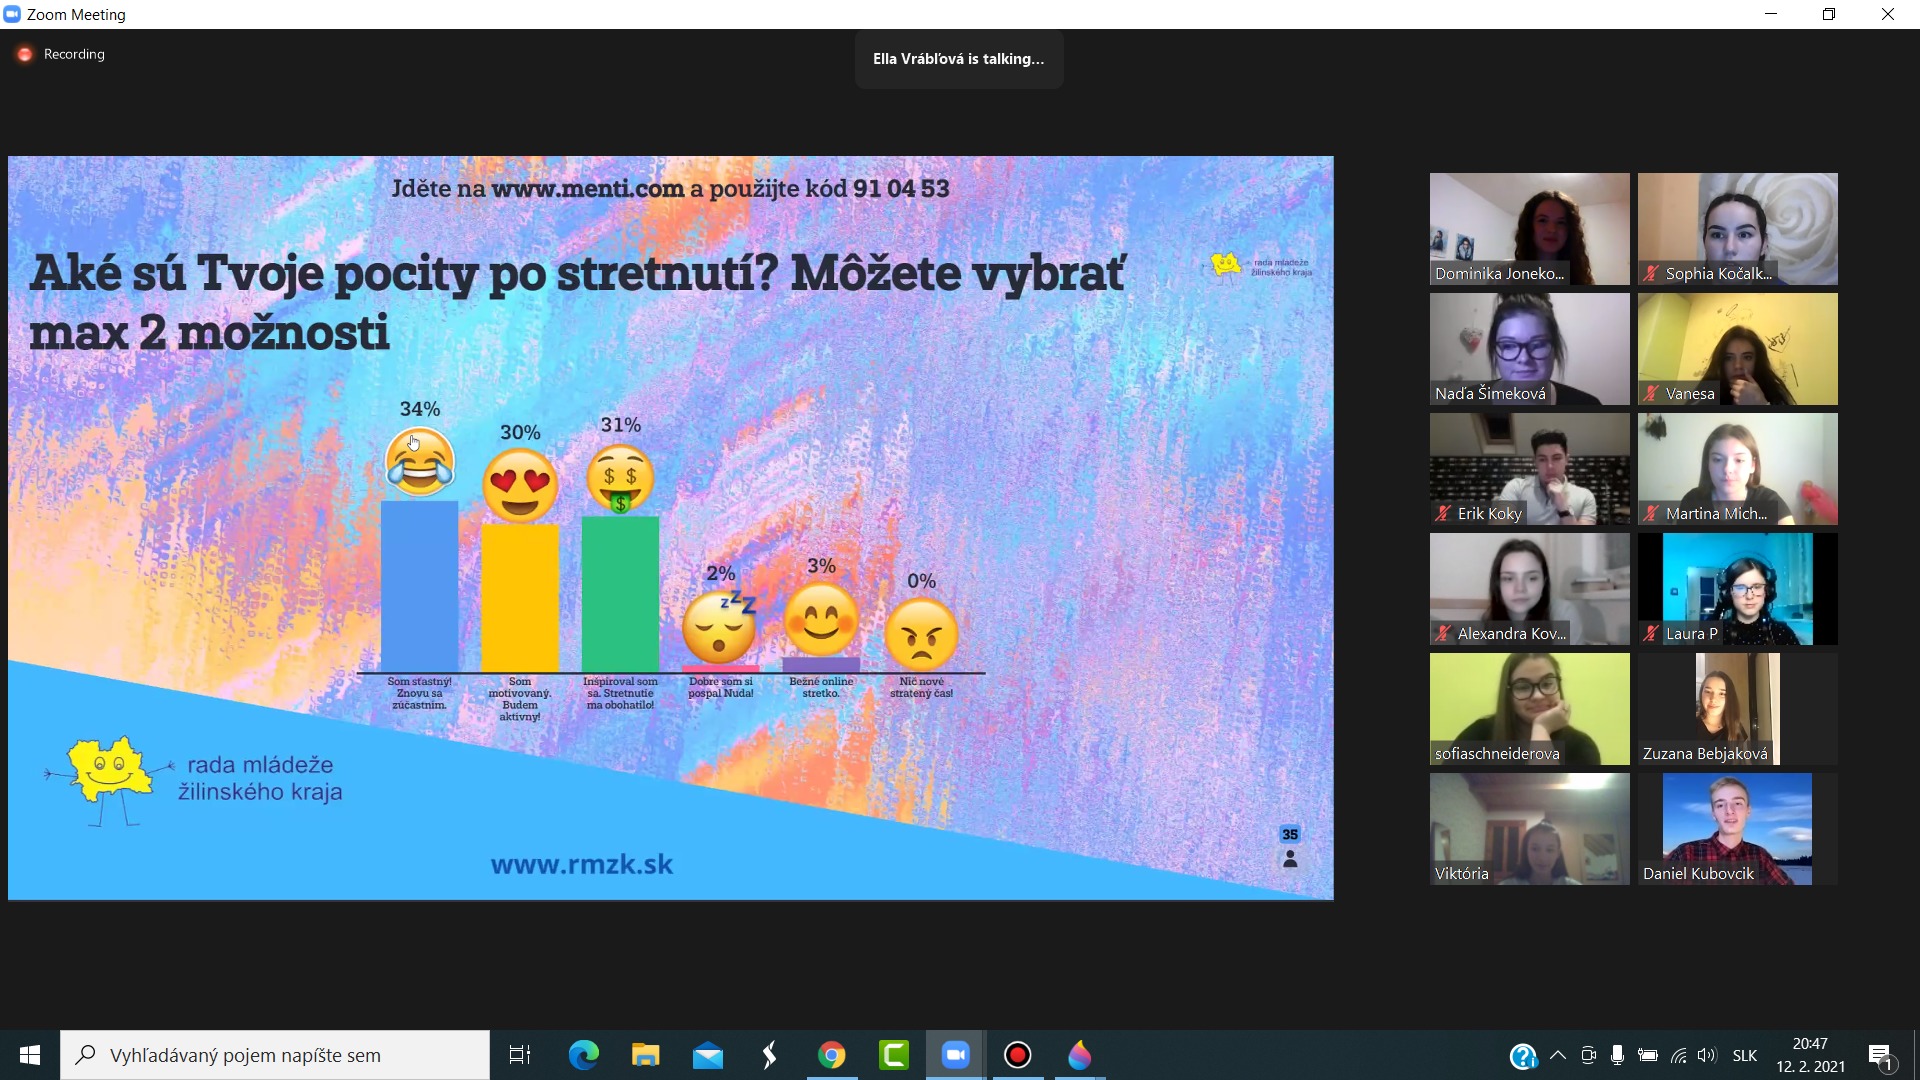
Task: Expand hidden system tray icons chevron
Action: [x=1558, y=1055]
